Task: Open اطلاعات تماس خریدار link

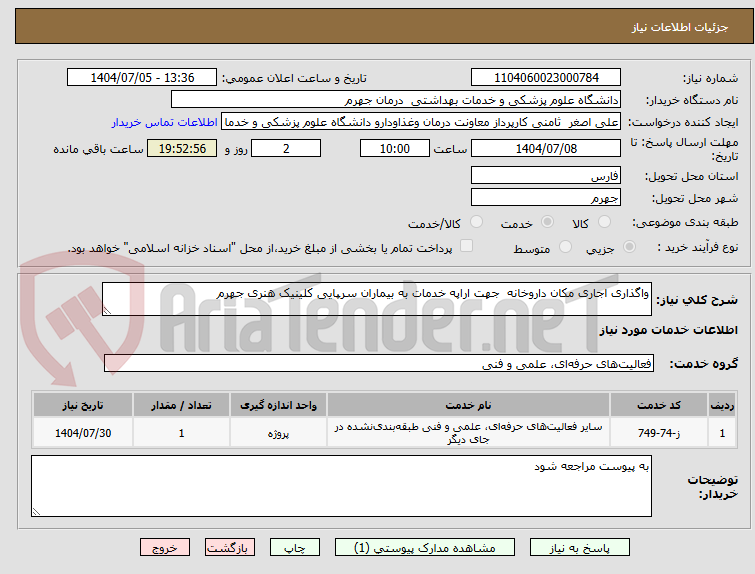Action: point(165,122)
